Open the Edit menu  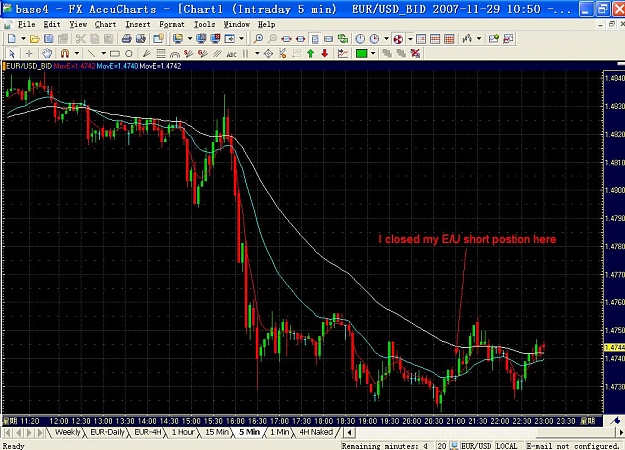(52, 25)
